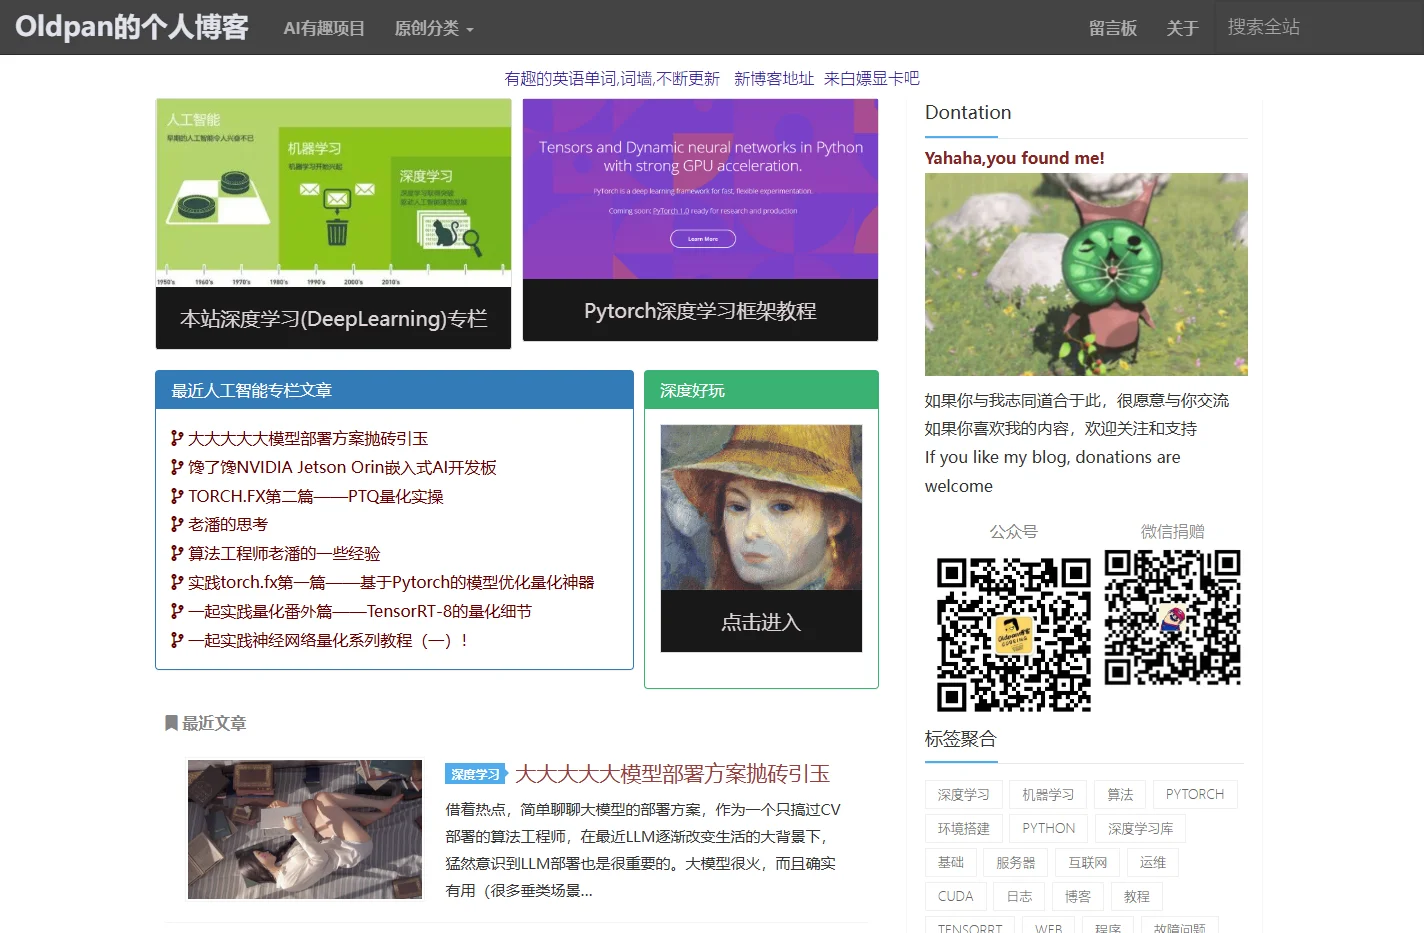Click the branch icon beside 老潘的思考

[177, 524]
